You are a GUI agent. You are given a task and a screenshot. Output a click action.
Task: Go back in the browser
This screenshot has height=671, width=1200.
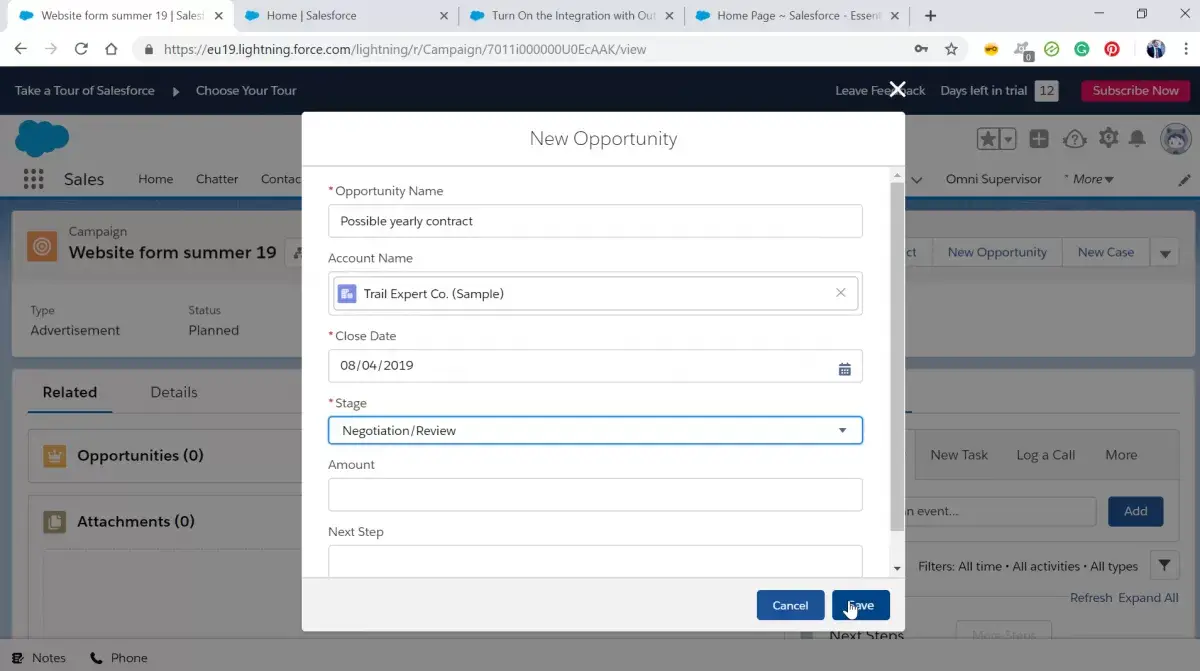pyautogui.click(x=20, y=49)
